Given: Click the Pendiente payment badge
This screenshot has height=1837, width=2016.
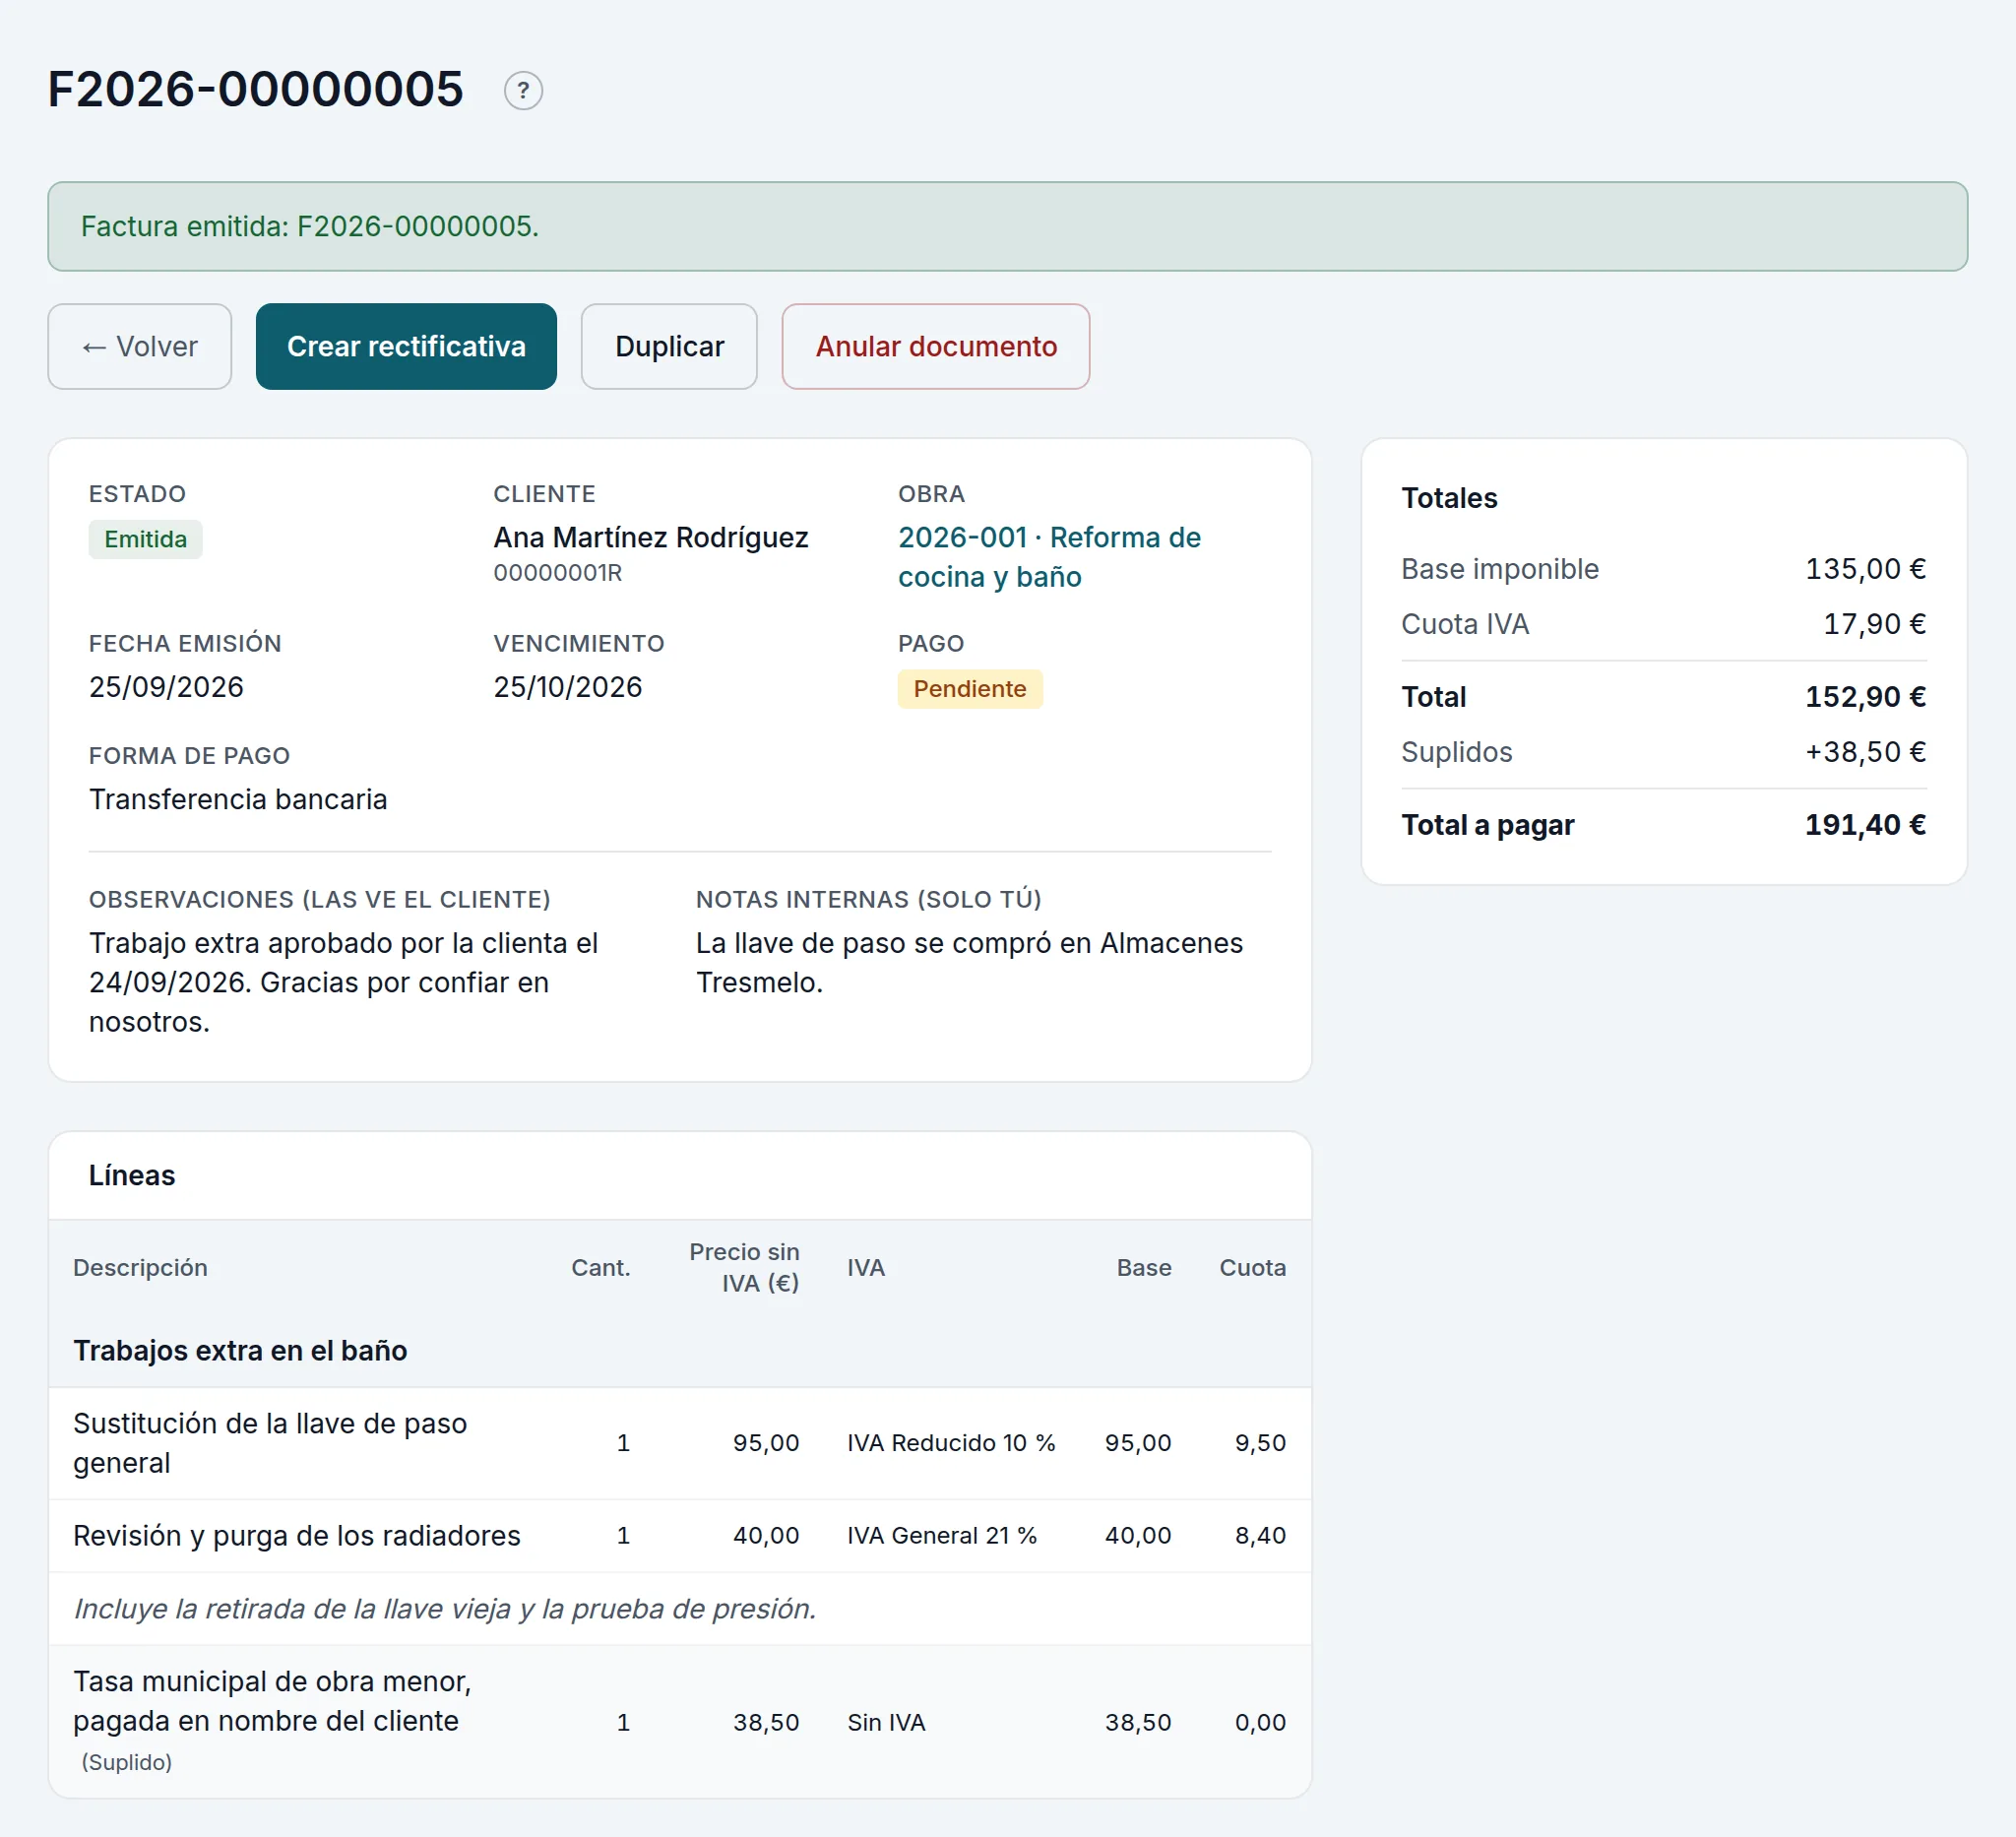Looking at the screenshot, I should [970, 689].
